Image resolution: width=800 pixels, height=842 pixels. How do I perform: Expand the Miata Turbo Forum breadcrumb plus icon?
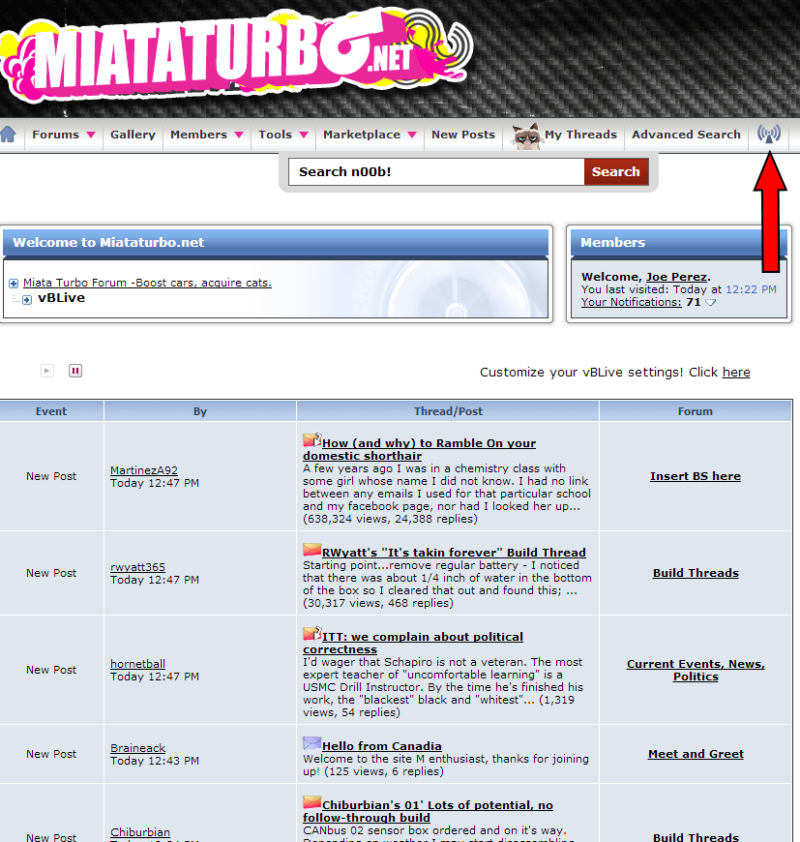point(13,283)
